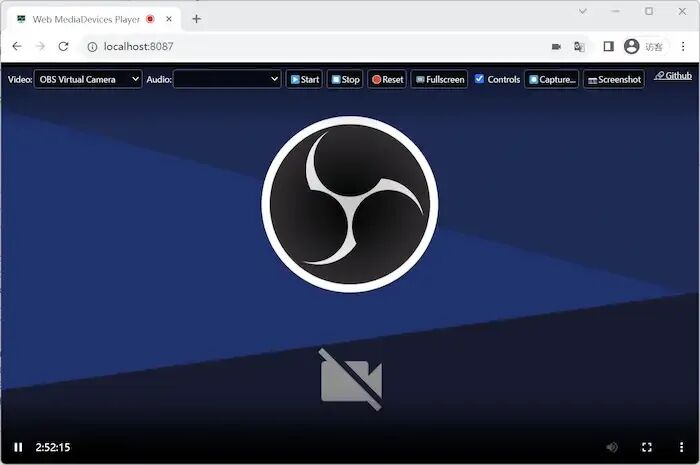Click the Stop button
Viewport: 700px width, 465px height.
point(345,79)
